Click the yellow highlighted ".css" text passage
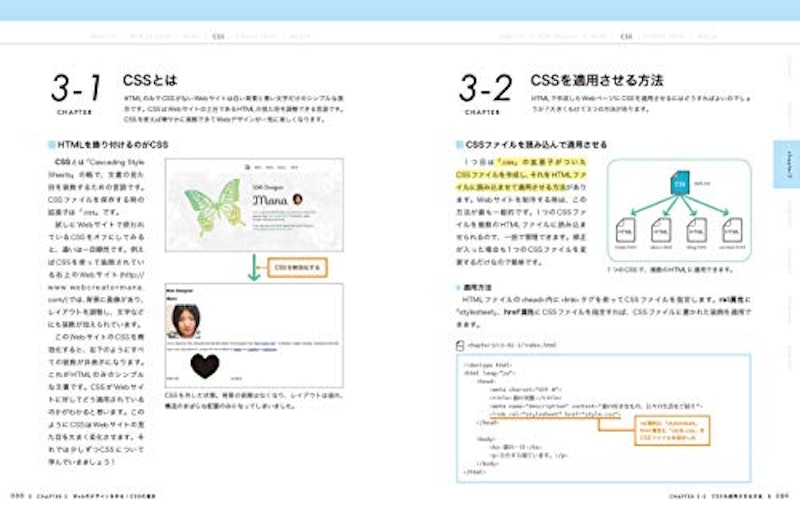 click(521, 174)
